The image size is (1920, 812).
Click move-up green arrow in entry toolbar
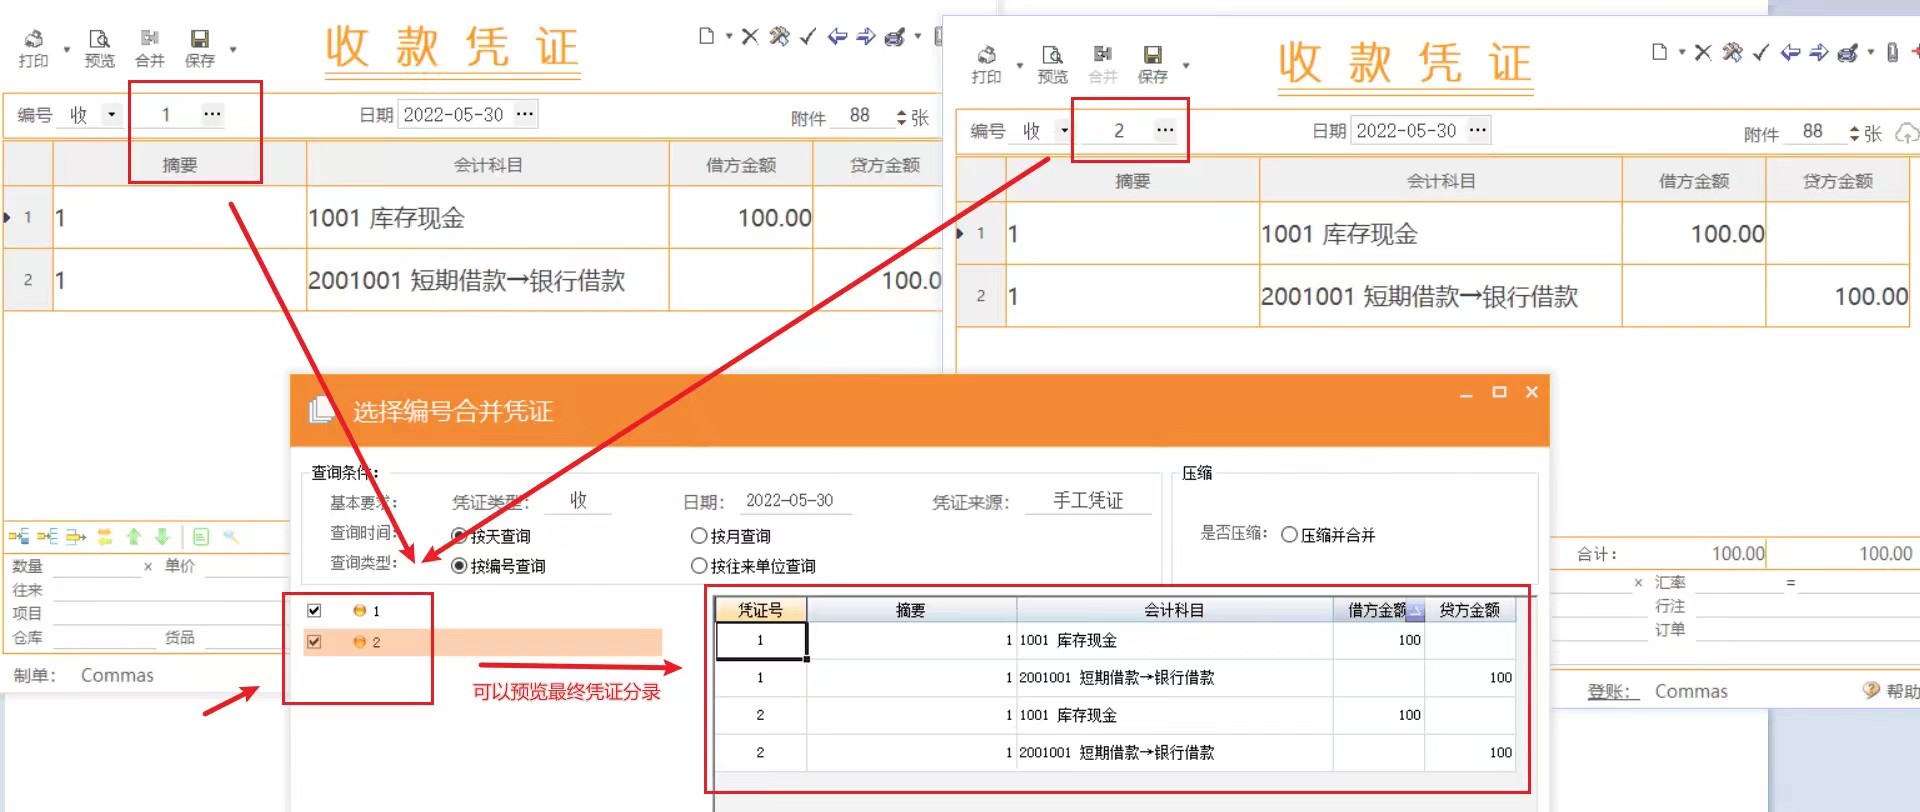coord(134,537)
